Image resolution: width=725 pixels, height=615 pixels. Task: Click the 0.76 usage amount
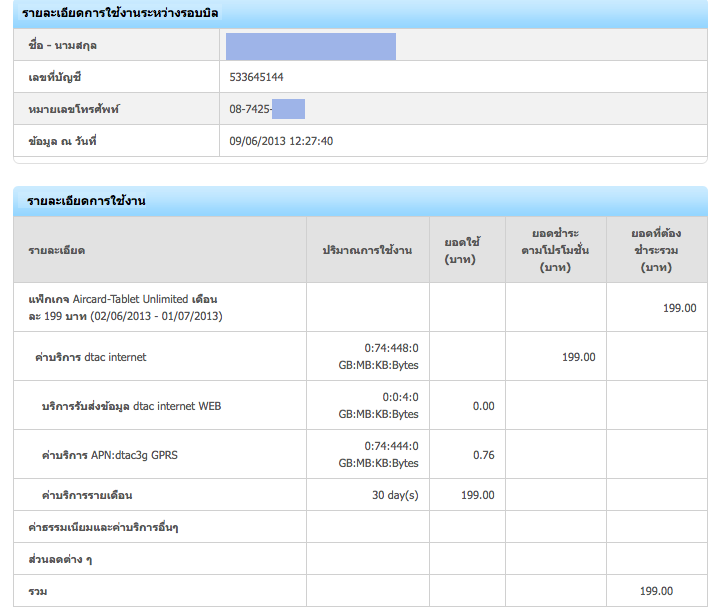pyautogui.click(x=483, y=455)
